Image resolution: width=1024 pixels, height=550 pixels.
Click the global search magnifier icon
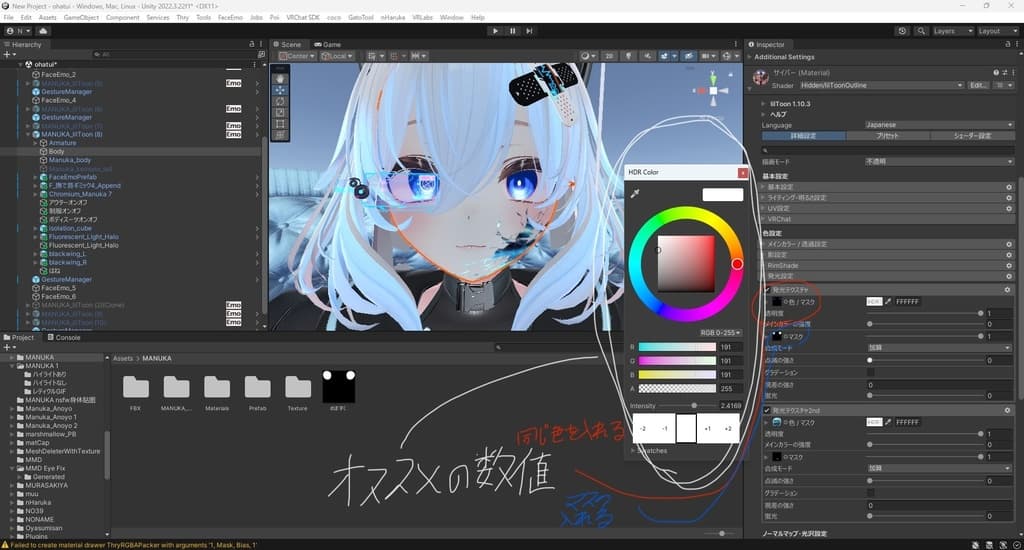tap(921, 31)
